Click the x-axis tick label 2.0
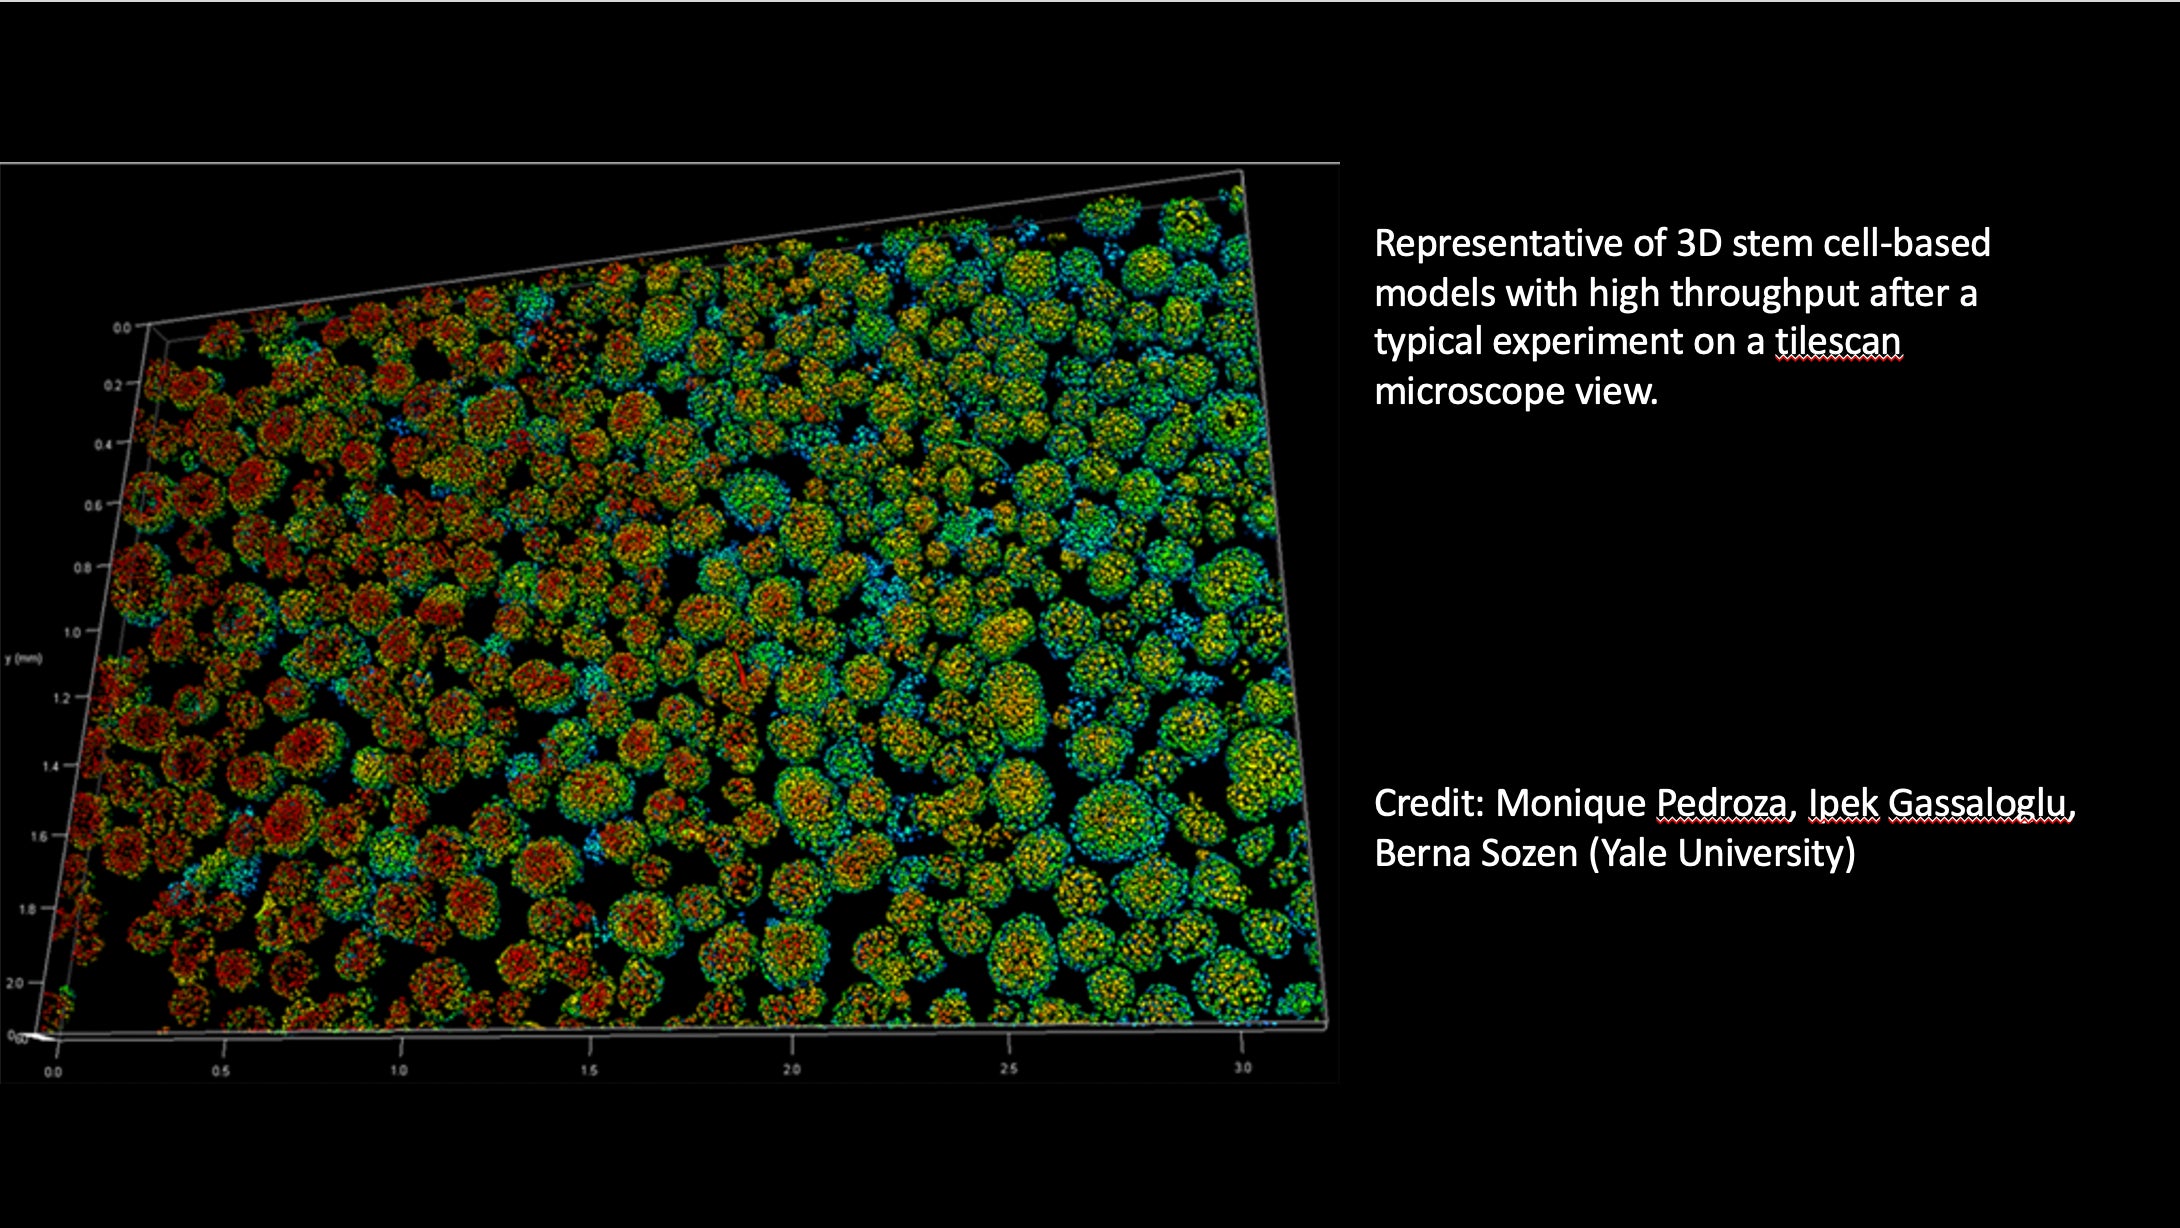This screenshot has width=2180, height=1228. coord(791,1069)
